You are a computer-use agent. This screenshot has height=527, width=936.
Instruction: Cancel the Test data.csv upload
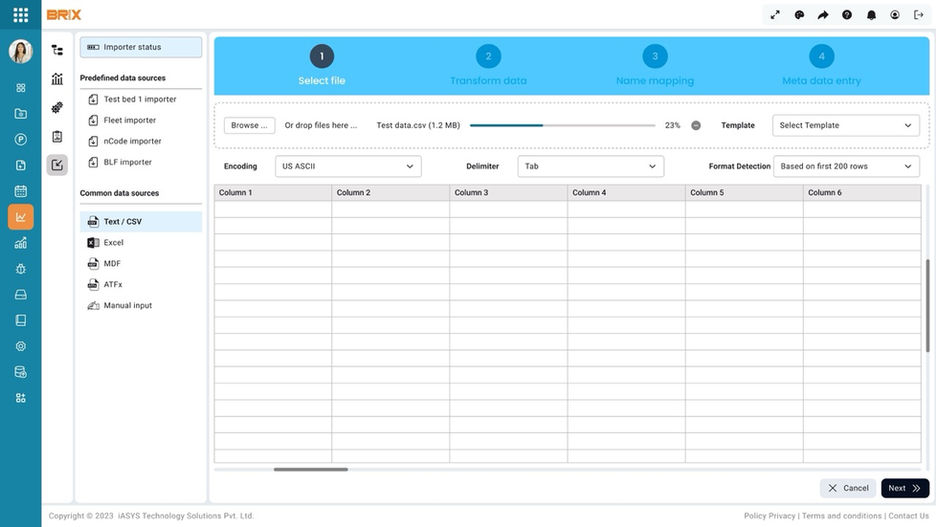(696, 125)
